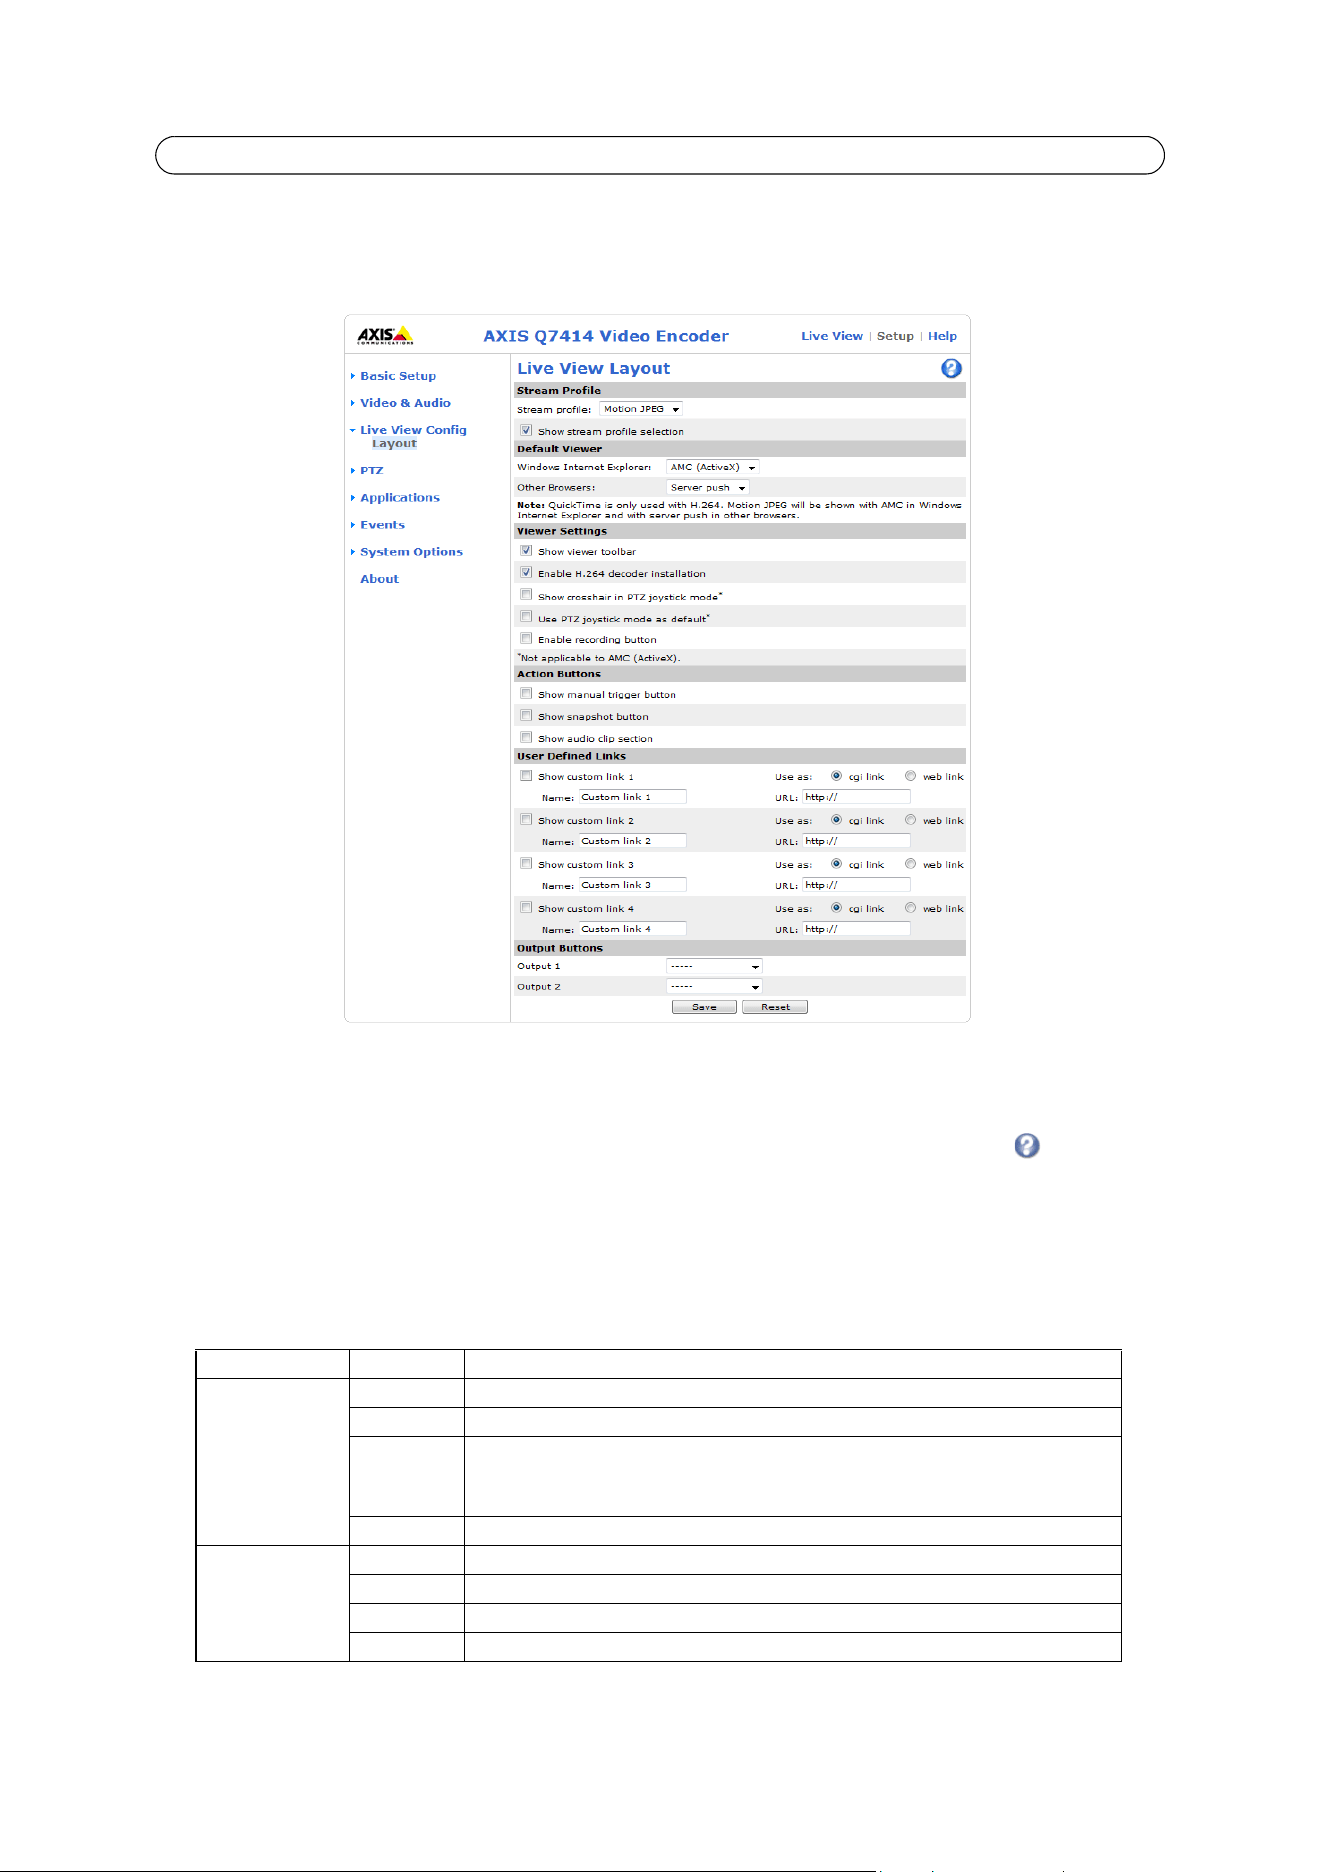Image resolution: width=1324 pixels, height=1872 pixels.
Task: Click the AXIS Communications logo
Action: coord(385,335)
